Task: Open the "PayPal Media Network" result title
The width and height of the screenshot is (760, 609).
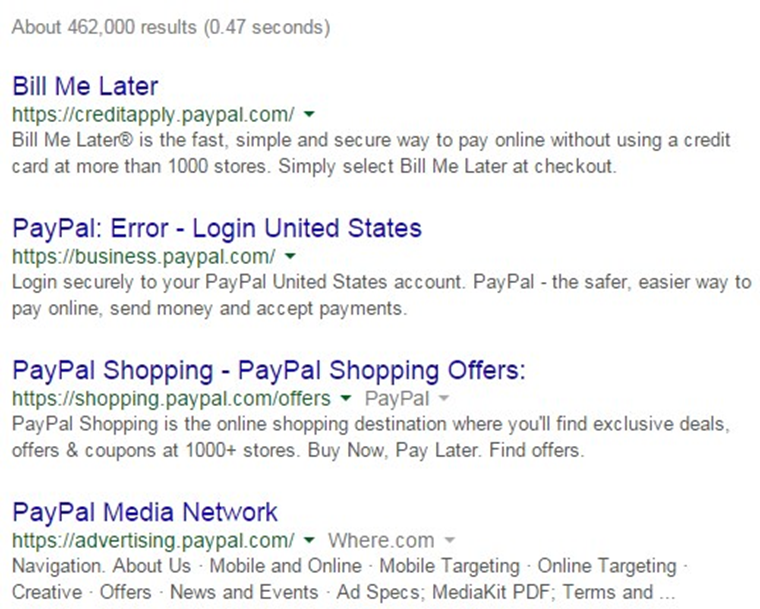Action: [145, 513]
